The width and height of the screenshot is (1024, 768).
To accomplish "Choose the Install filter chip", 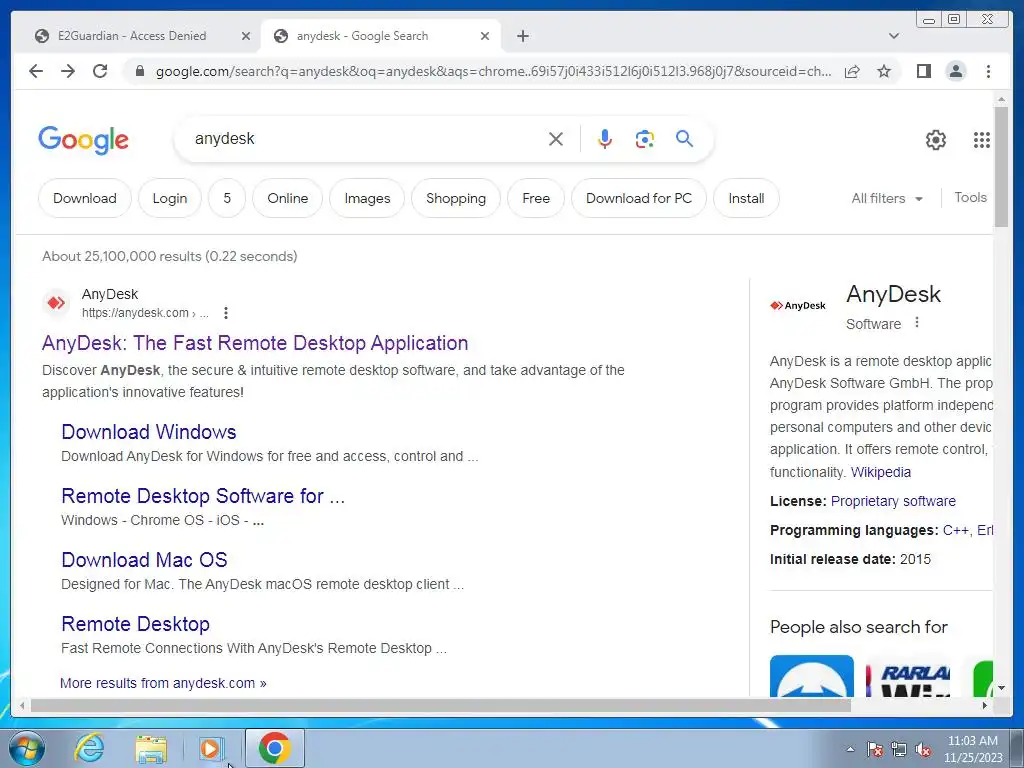I will coord(746,198).
